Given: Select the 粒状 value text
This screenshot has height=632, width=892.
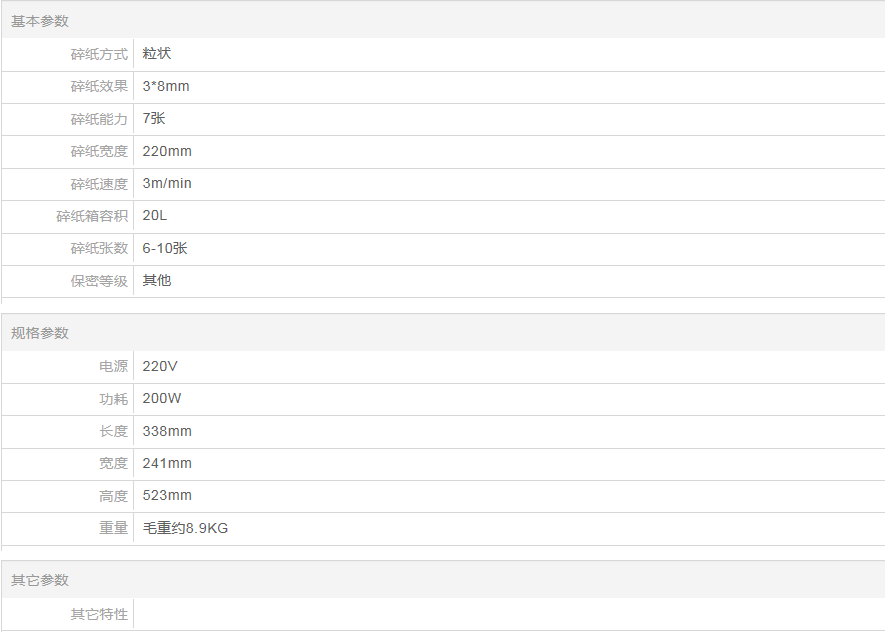Looking at the screenshot, I should (x=157, y=54).
